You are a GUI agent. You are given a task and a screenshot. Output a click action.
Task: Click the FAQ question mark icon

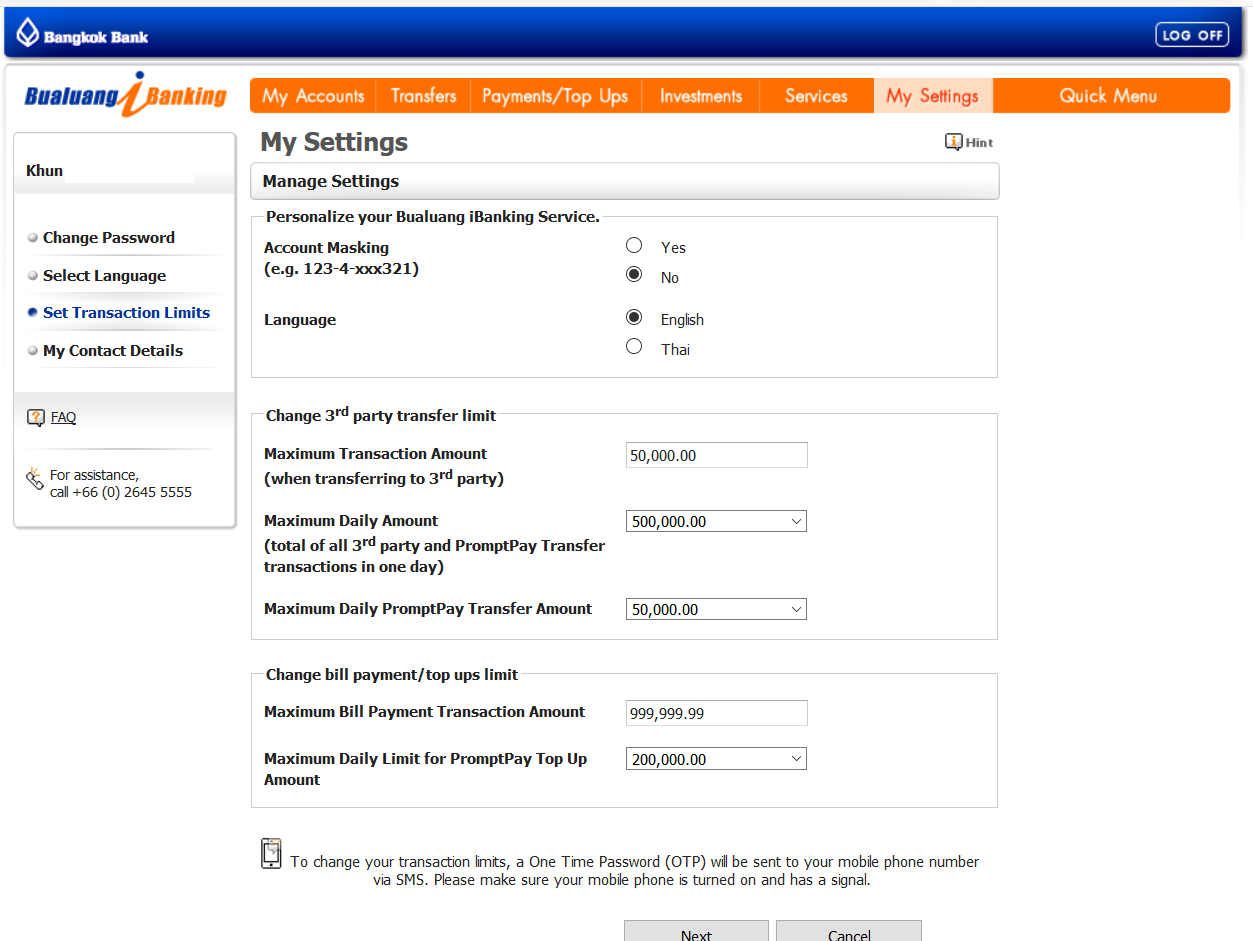[x=36, y=417]
